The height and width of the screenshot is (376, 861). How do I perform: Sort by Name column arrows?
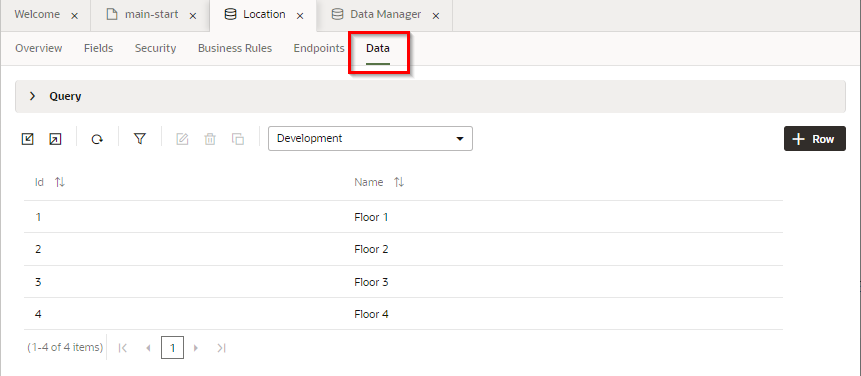pos(399,182)
